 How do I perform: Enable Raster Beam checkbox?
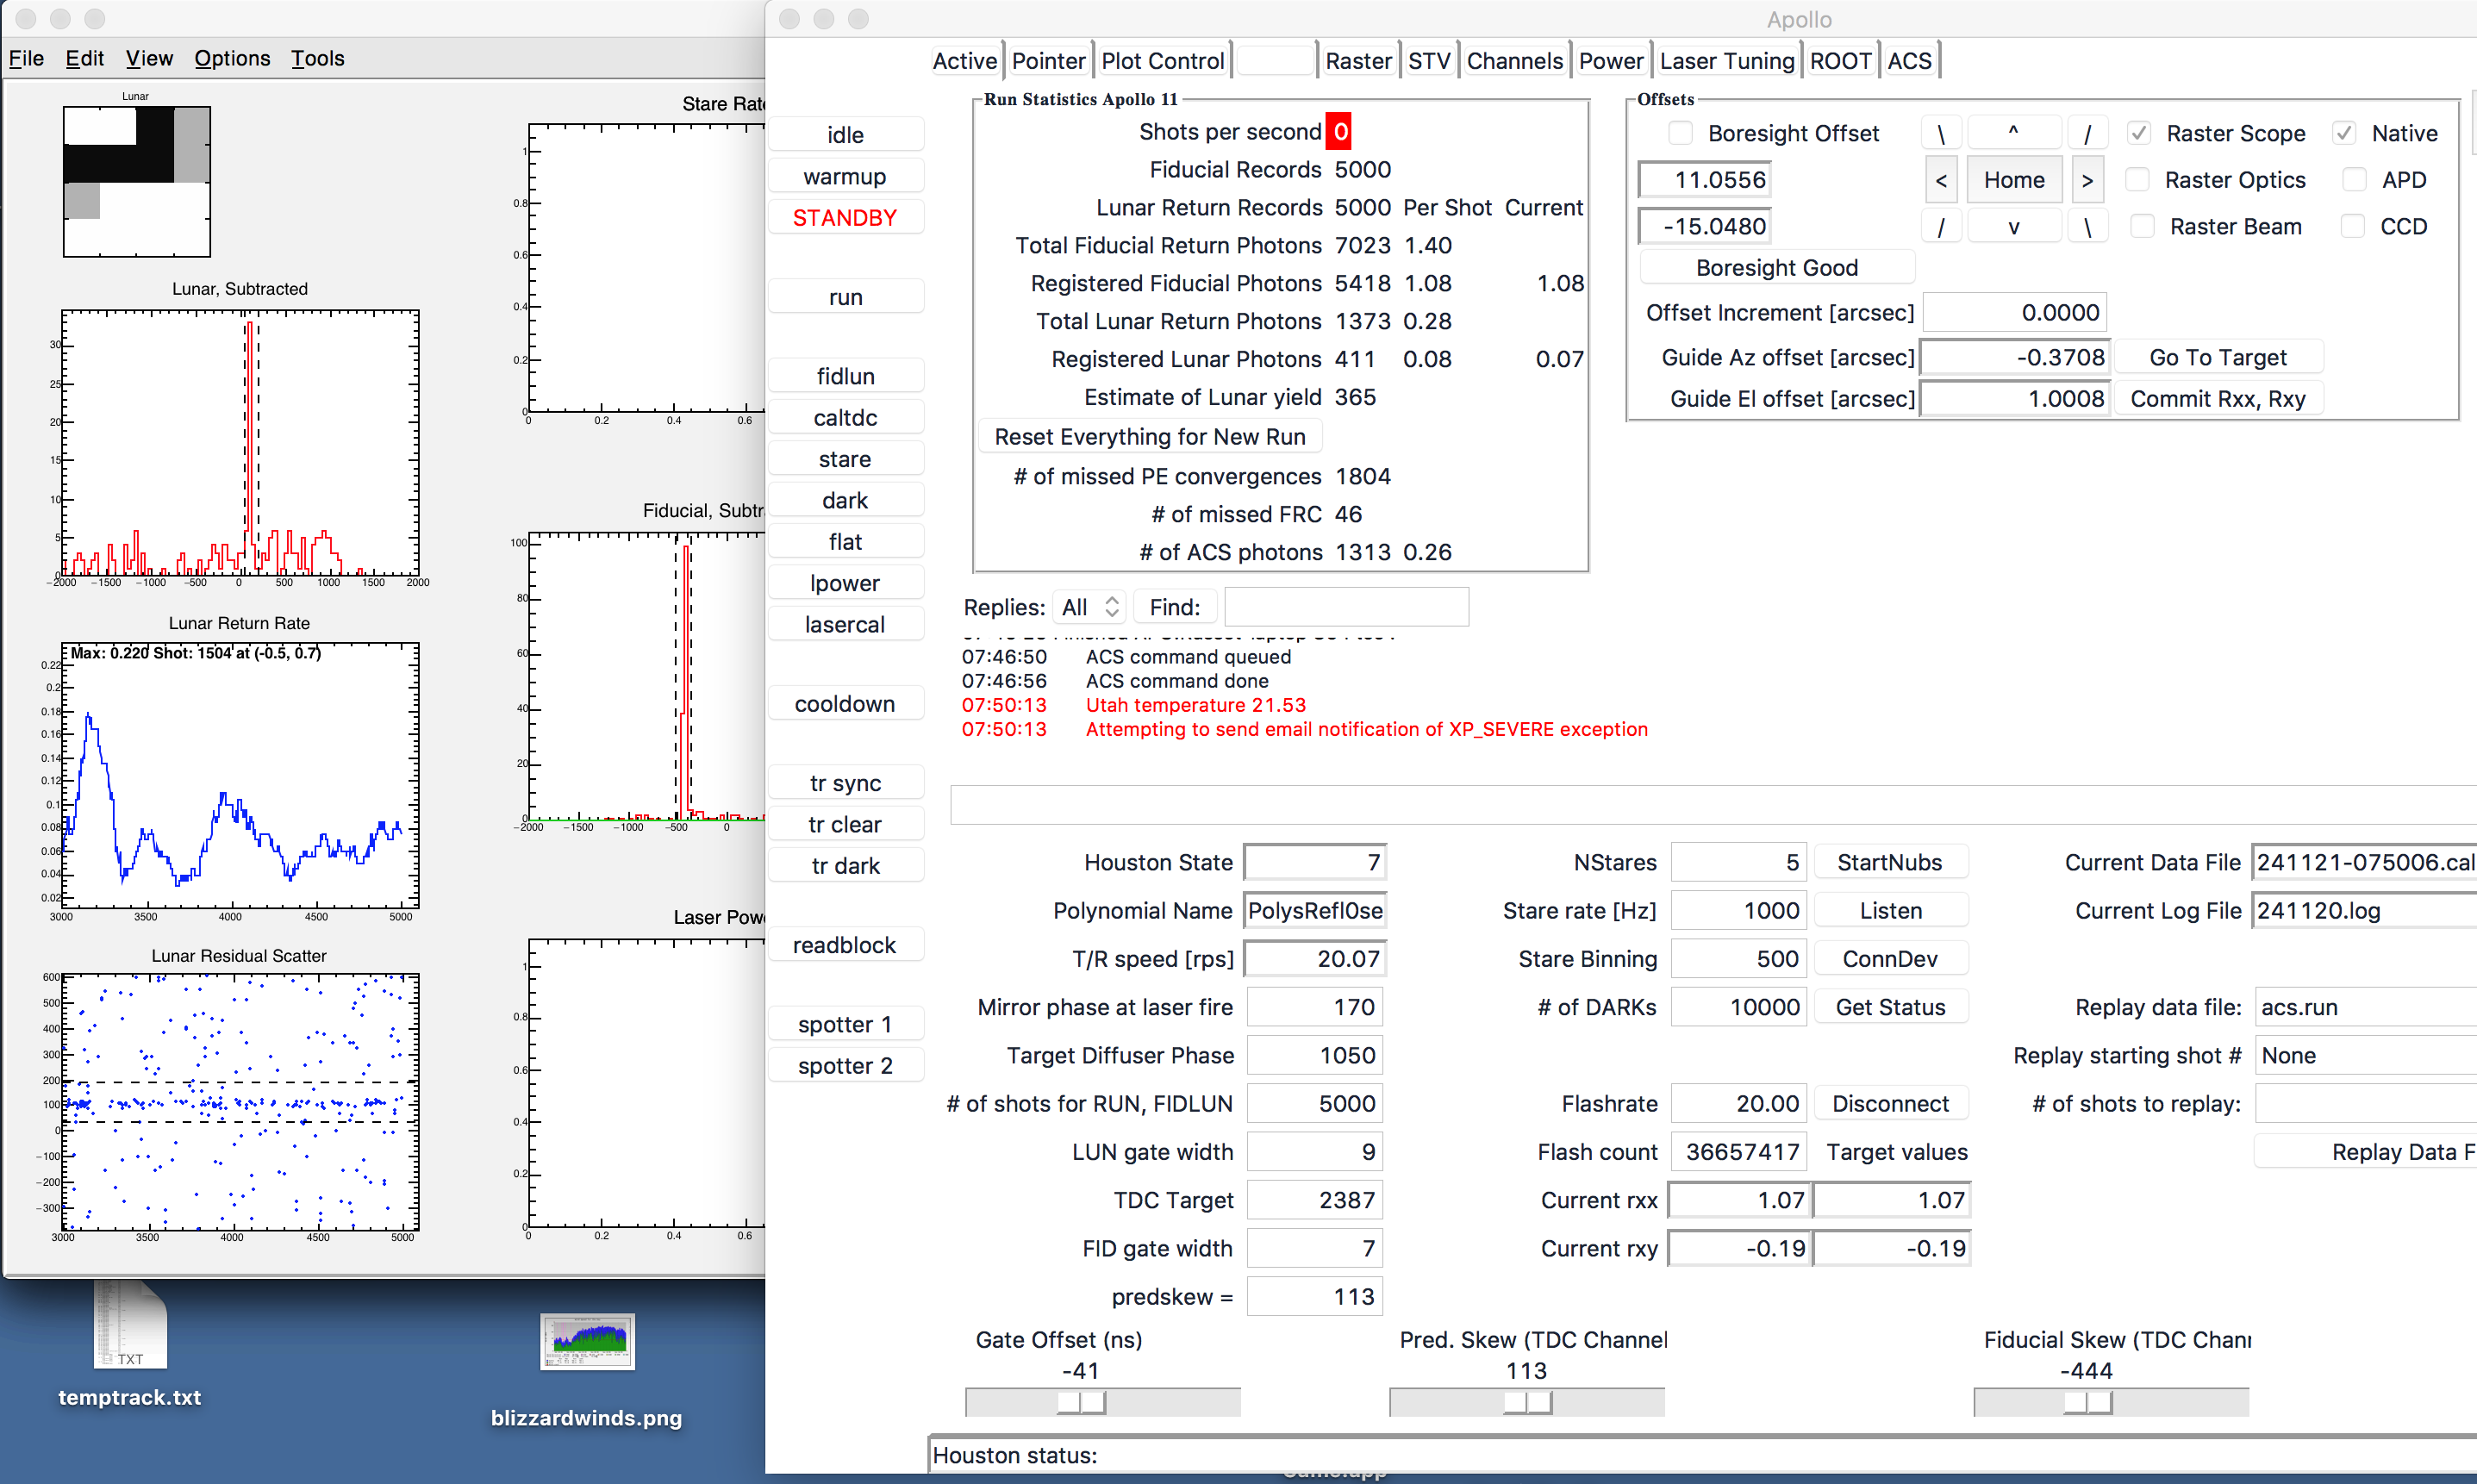(2142, 227)
